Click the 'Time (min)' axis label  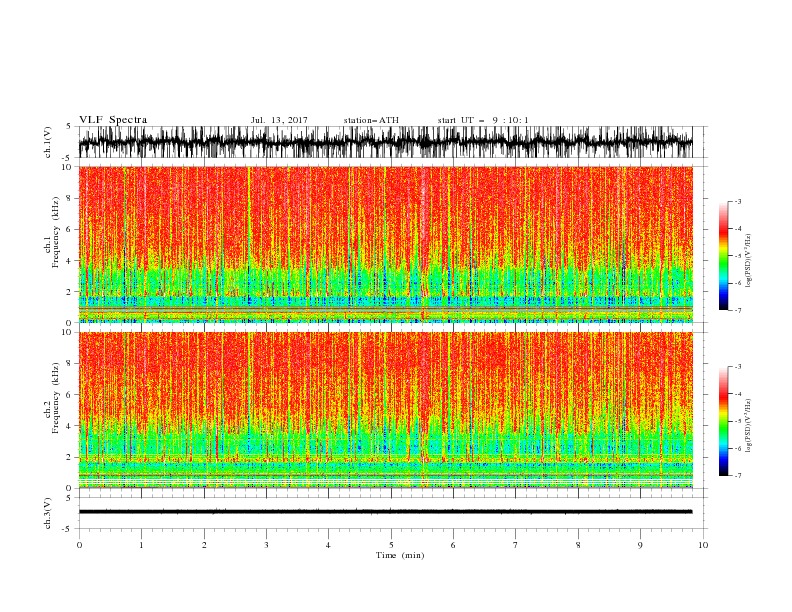click(x=400, y=555)
